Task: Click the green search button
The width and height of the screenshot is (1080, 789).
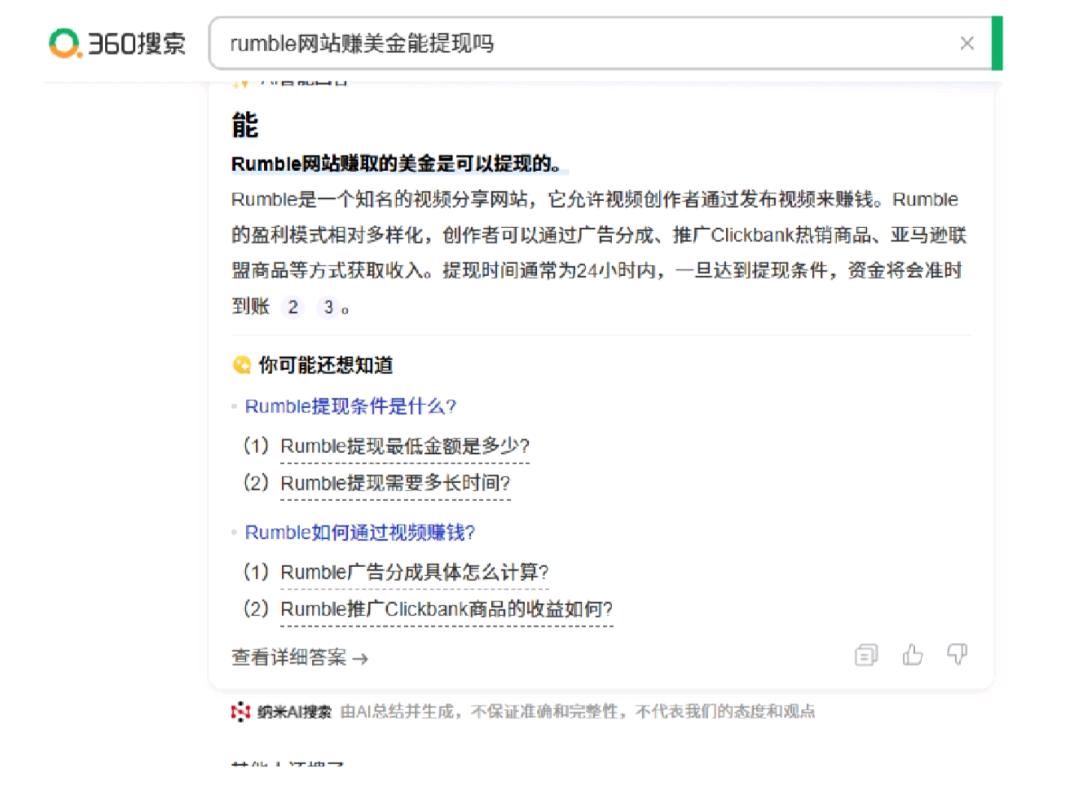Action: pos(997,43)
